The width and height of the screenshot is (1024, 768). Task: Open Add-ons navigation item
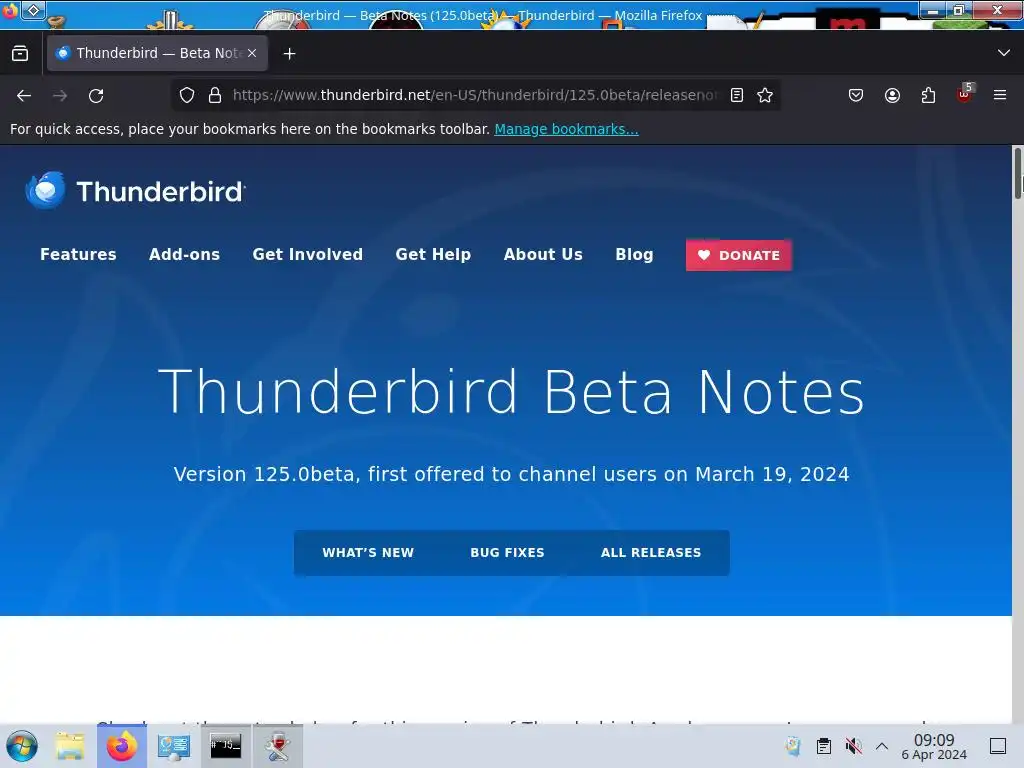pos(185,255)
